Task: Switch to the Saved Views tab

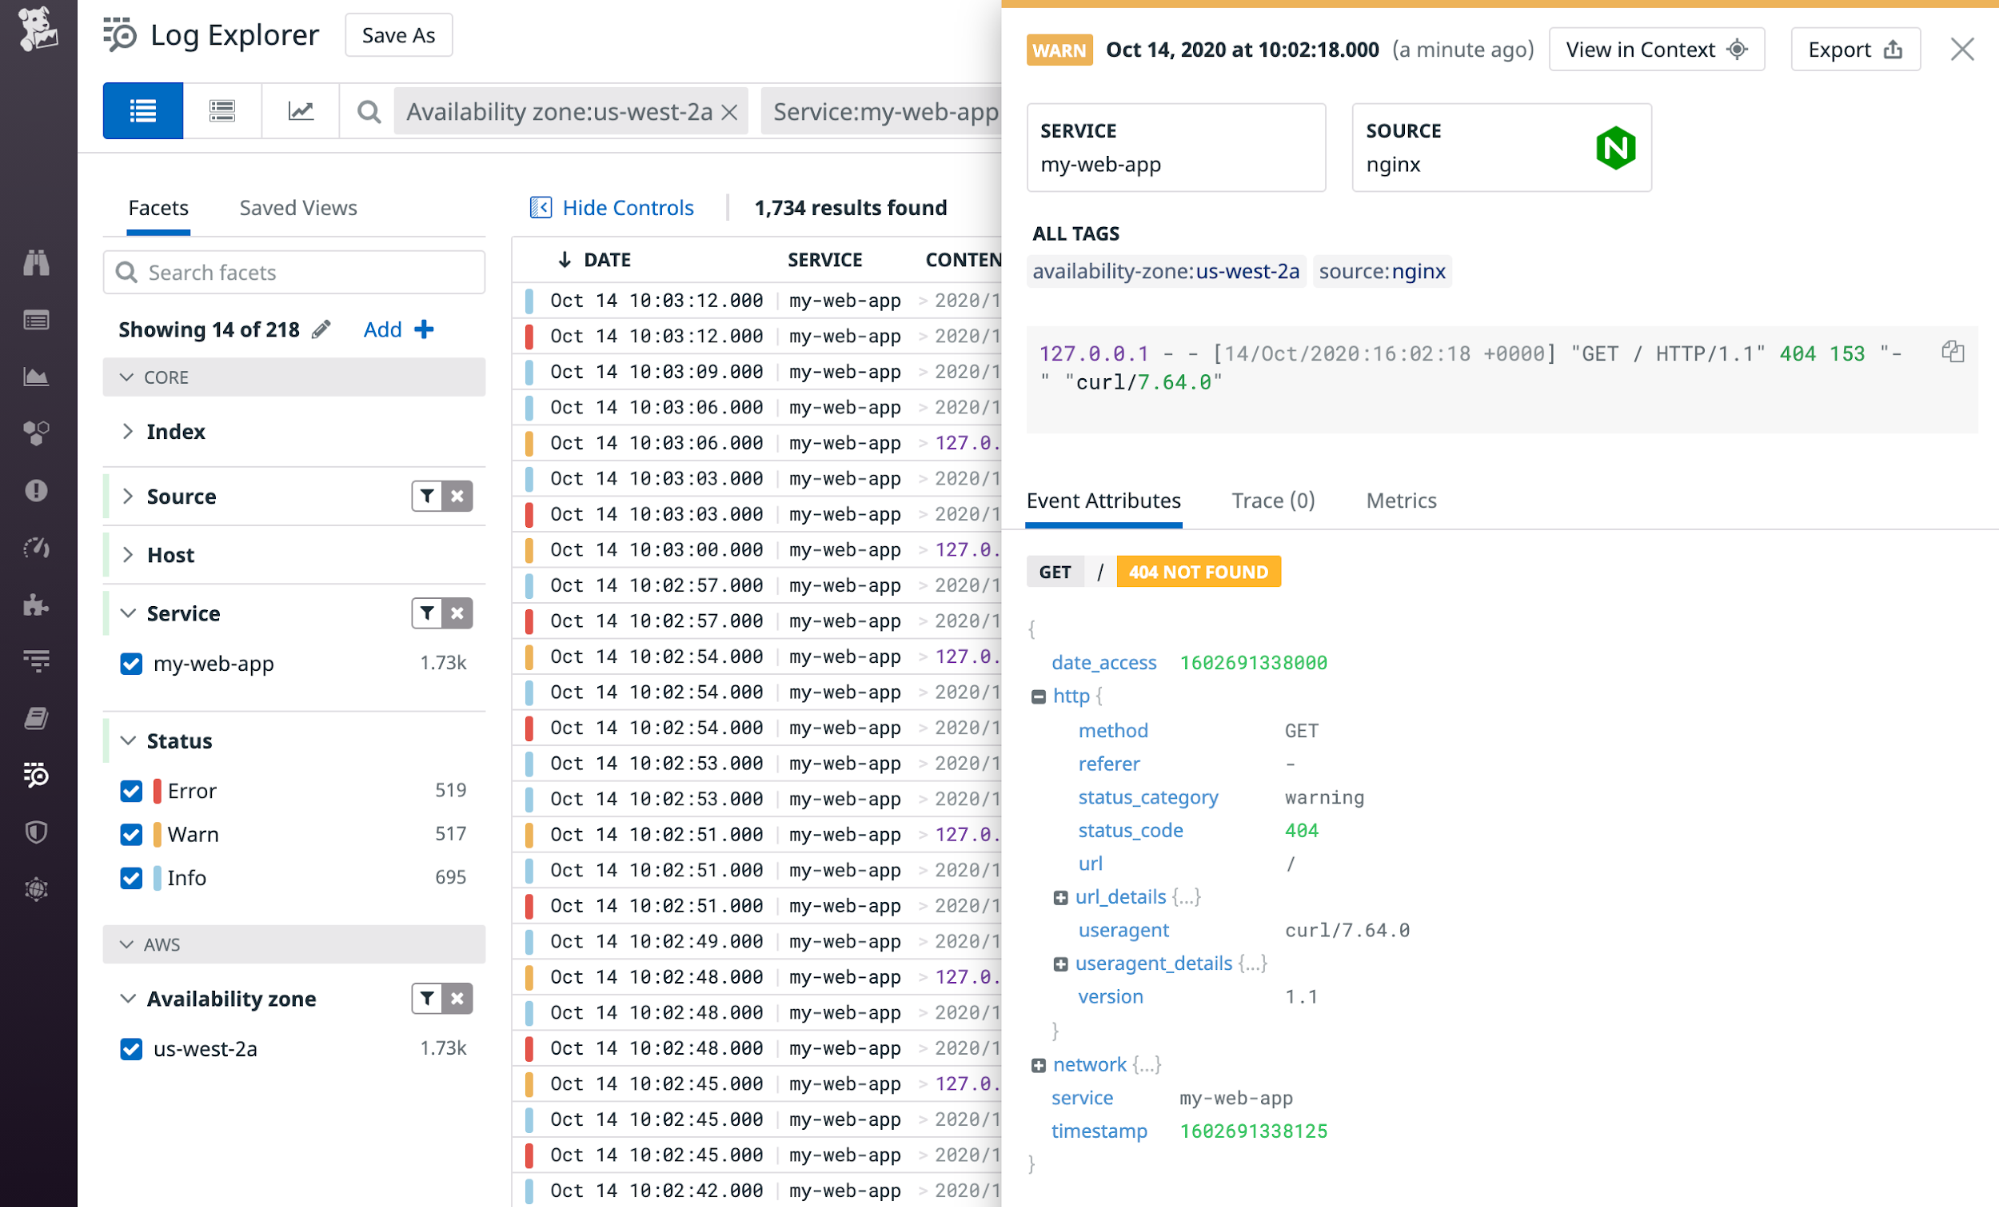Action: point(297,207)
